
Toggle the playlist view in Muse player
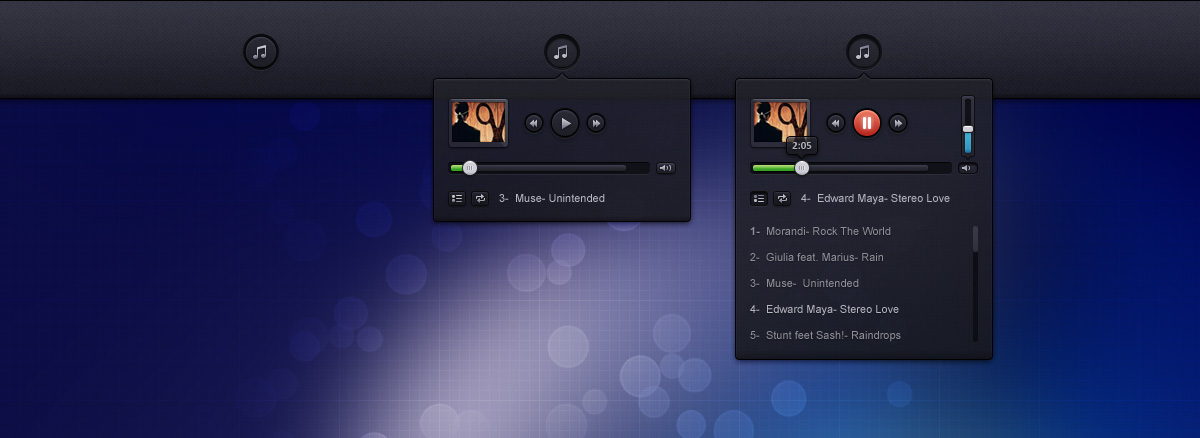(457, 198)
